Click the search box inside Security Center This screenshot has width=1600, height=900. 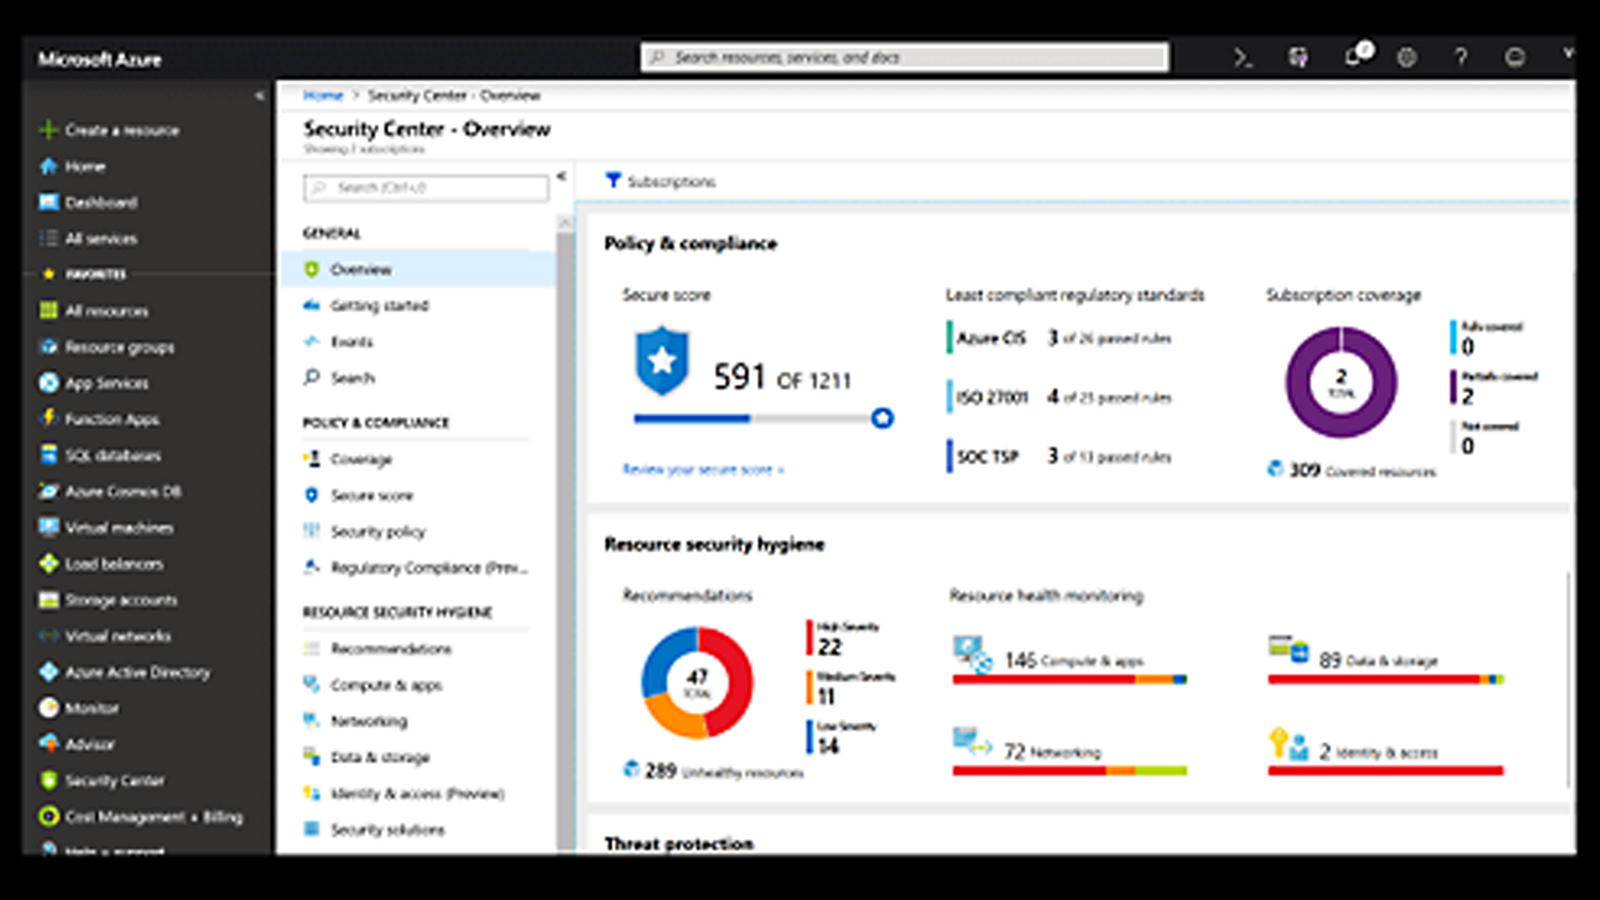point(424,188)
